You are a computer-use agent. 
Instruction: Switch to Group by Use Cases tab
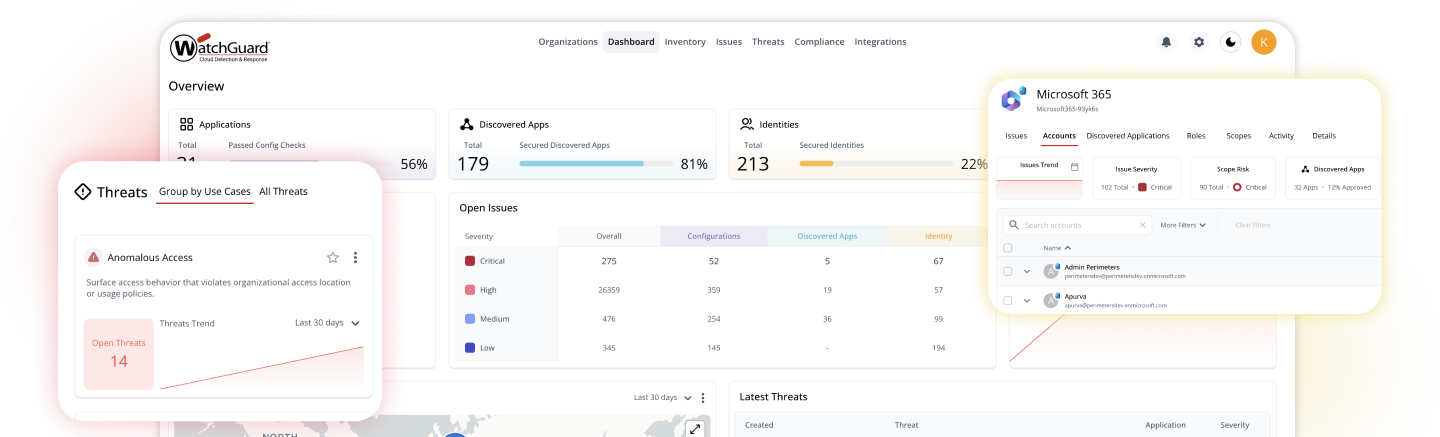tap(205, 192)
